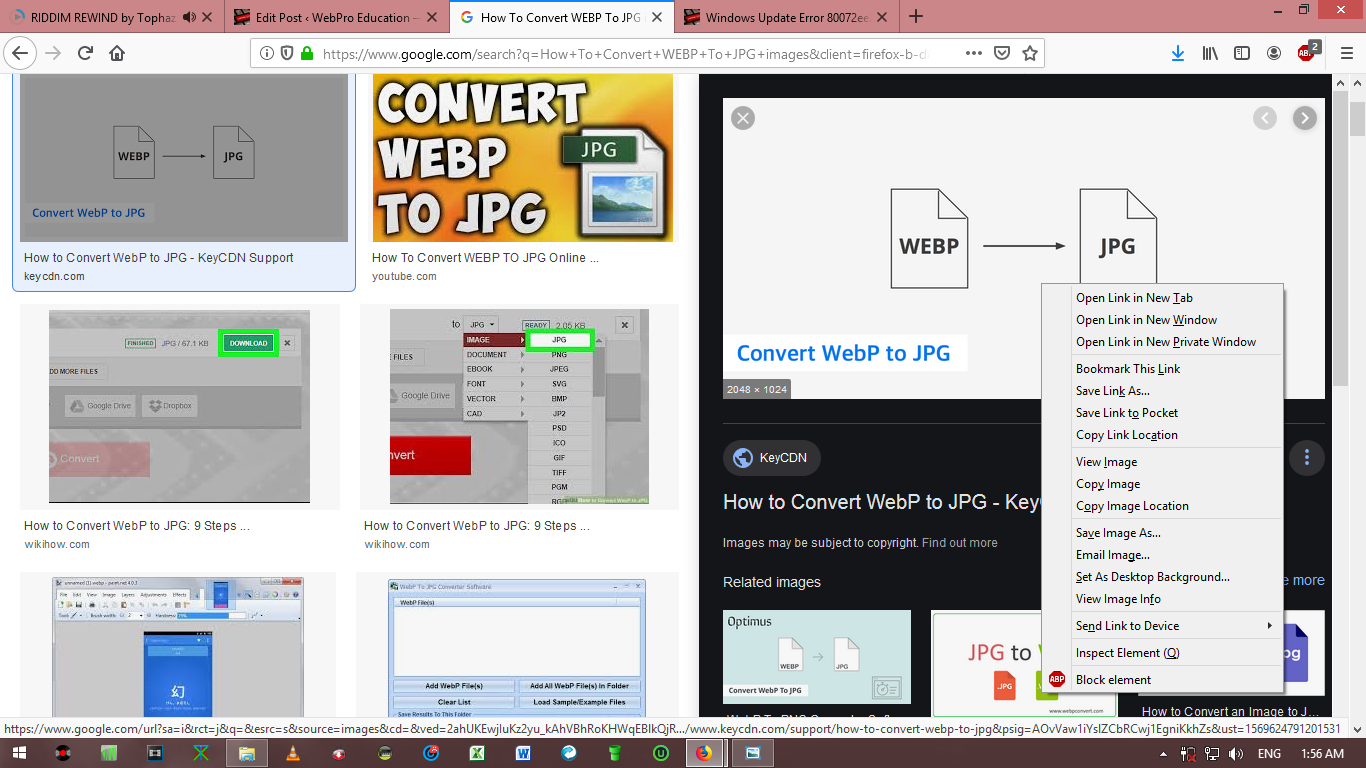Select Email Image...
Image resolution: width=1366 pixels, height=768 pixels.
(x=1162, y=555)
